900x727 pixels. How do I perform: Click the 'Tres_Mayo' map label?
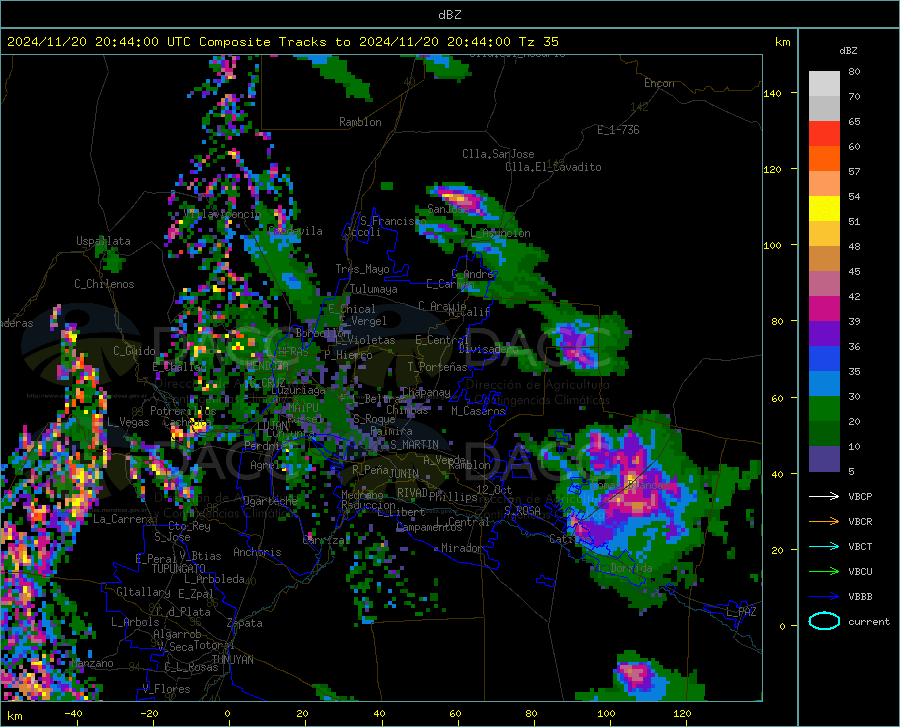(x=362, y=269)
